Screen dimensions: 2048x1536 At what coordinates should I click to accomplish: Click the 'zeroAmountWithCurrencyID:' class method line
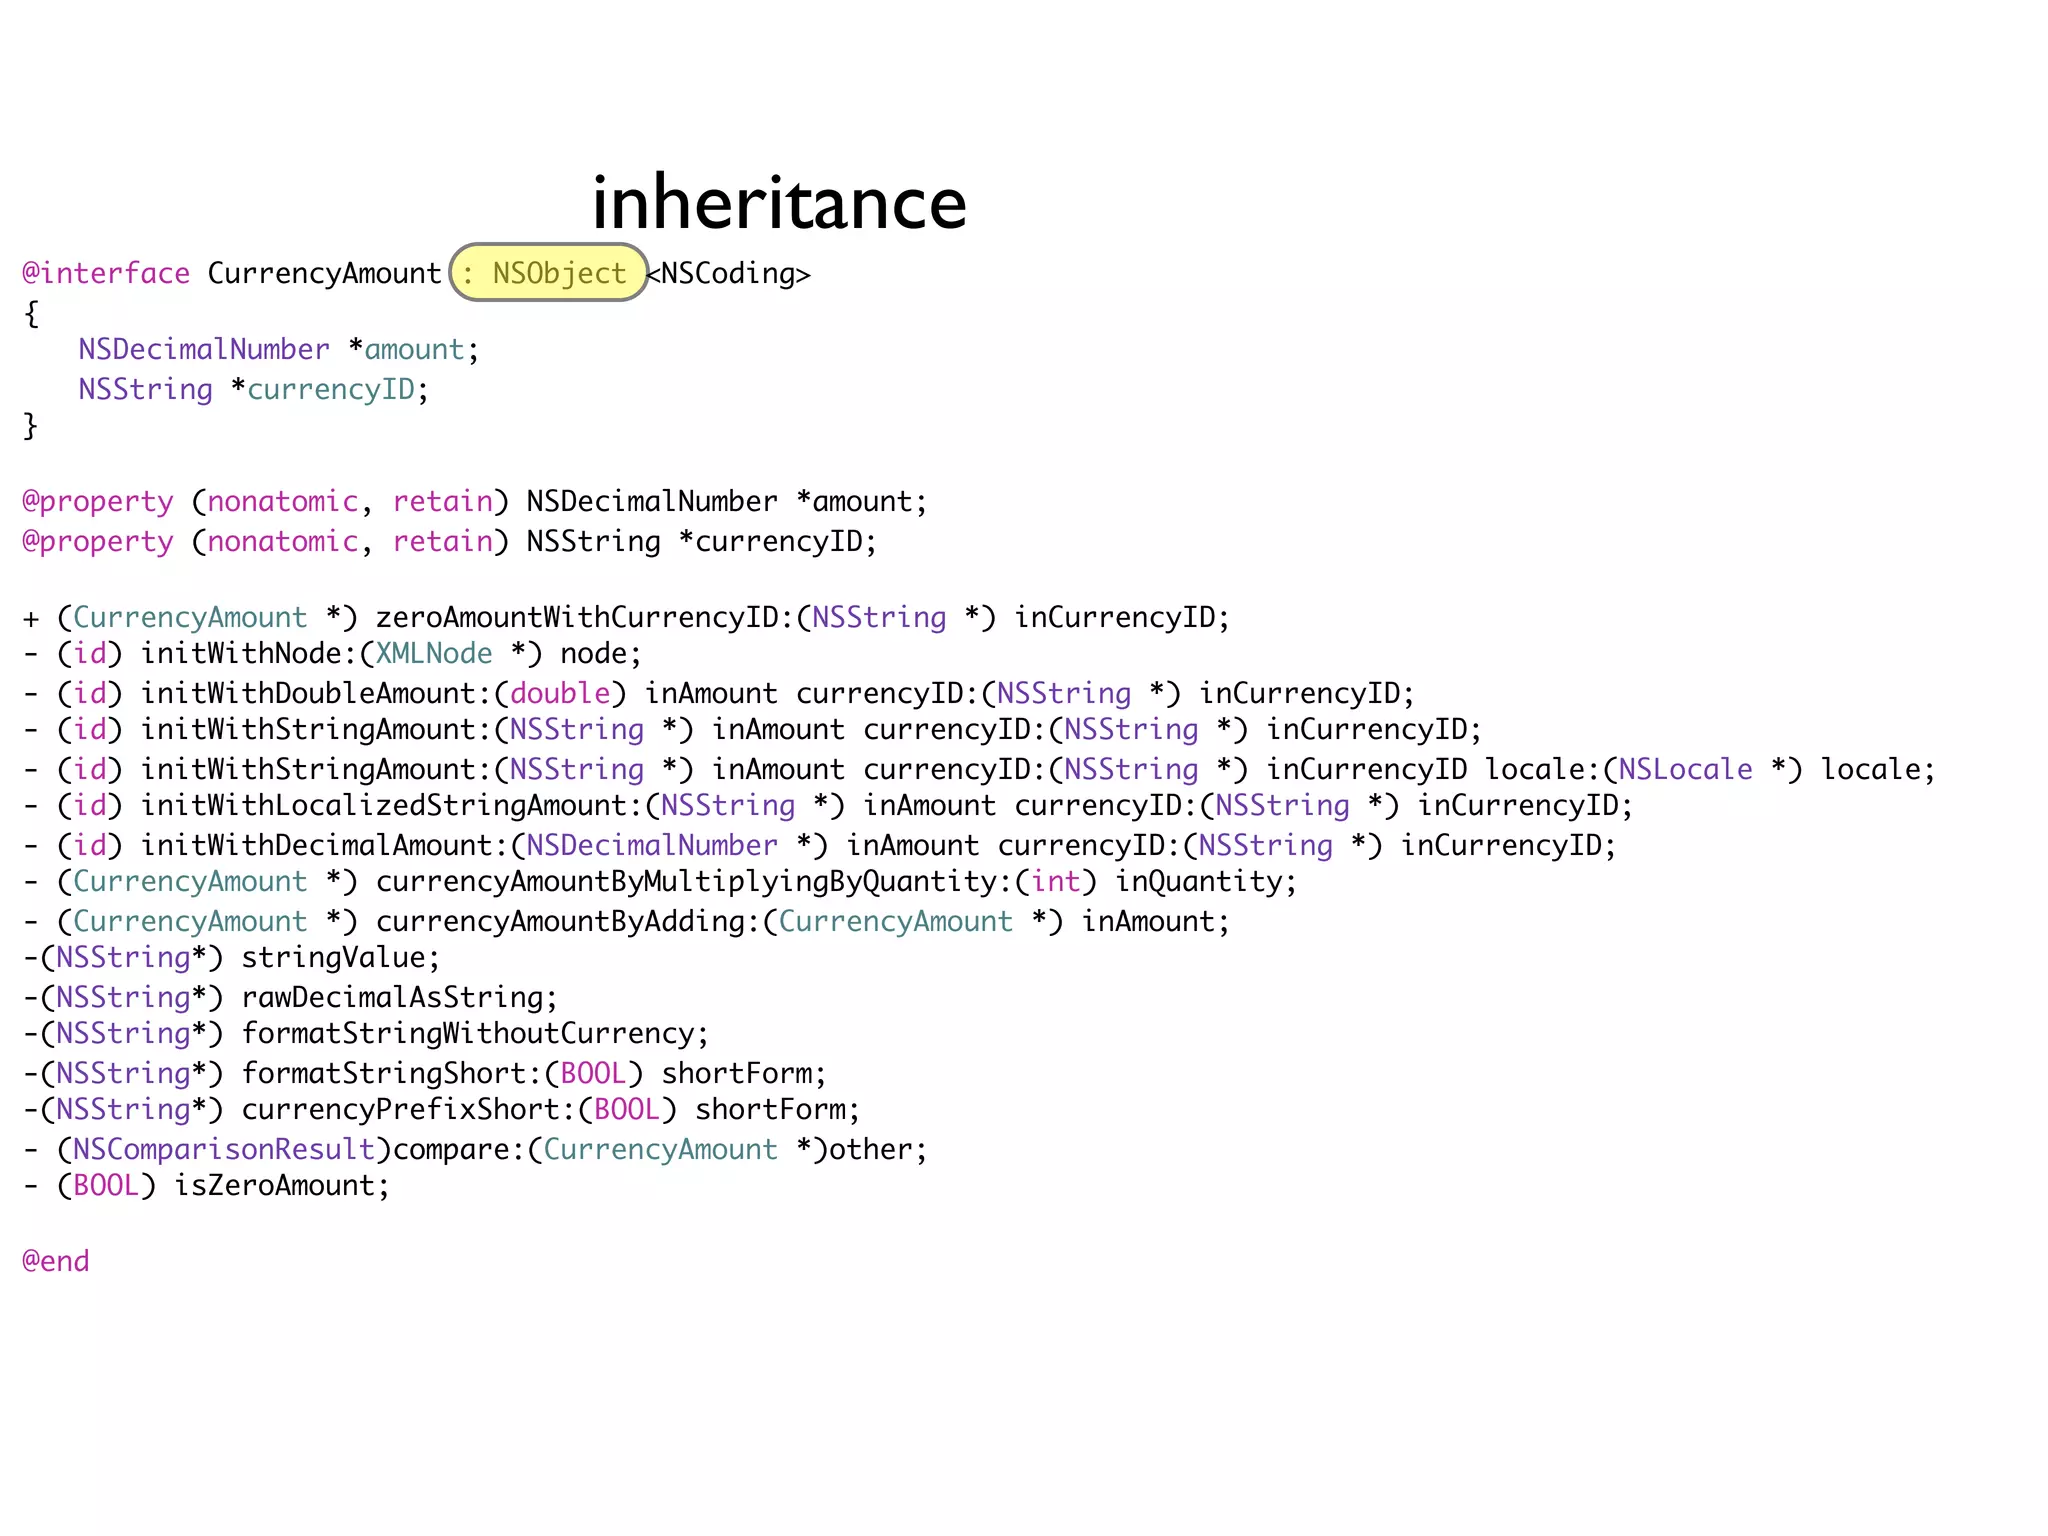[x=626, y=617]
